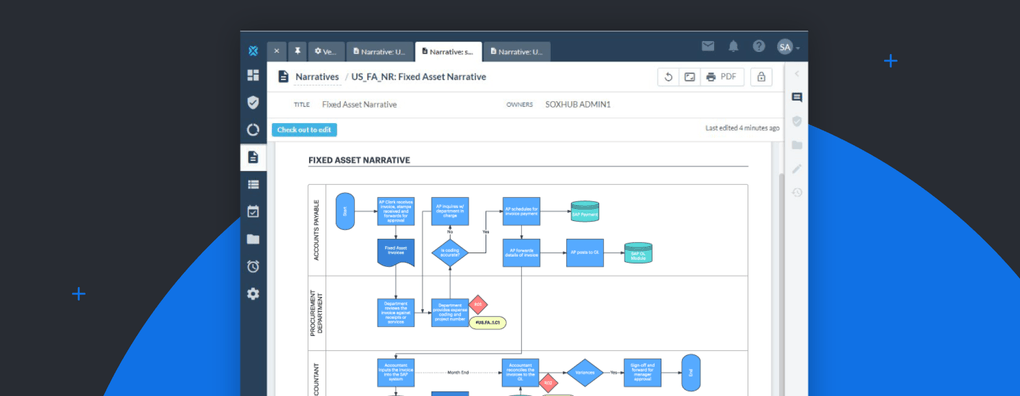Open the alarm clock sidebar icon
Screen dimensions: 1020x396
253,266
